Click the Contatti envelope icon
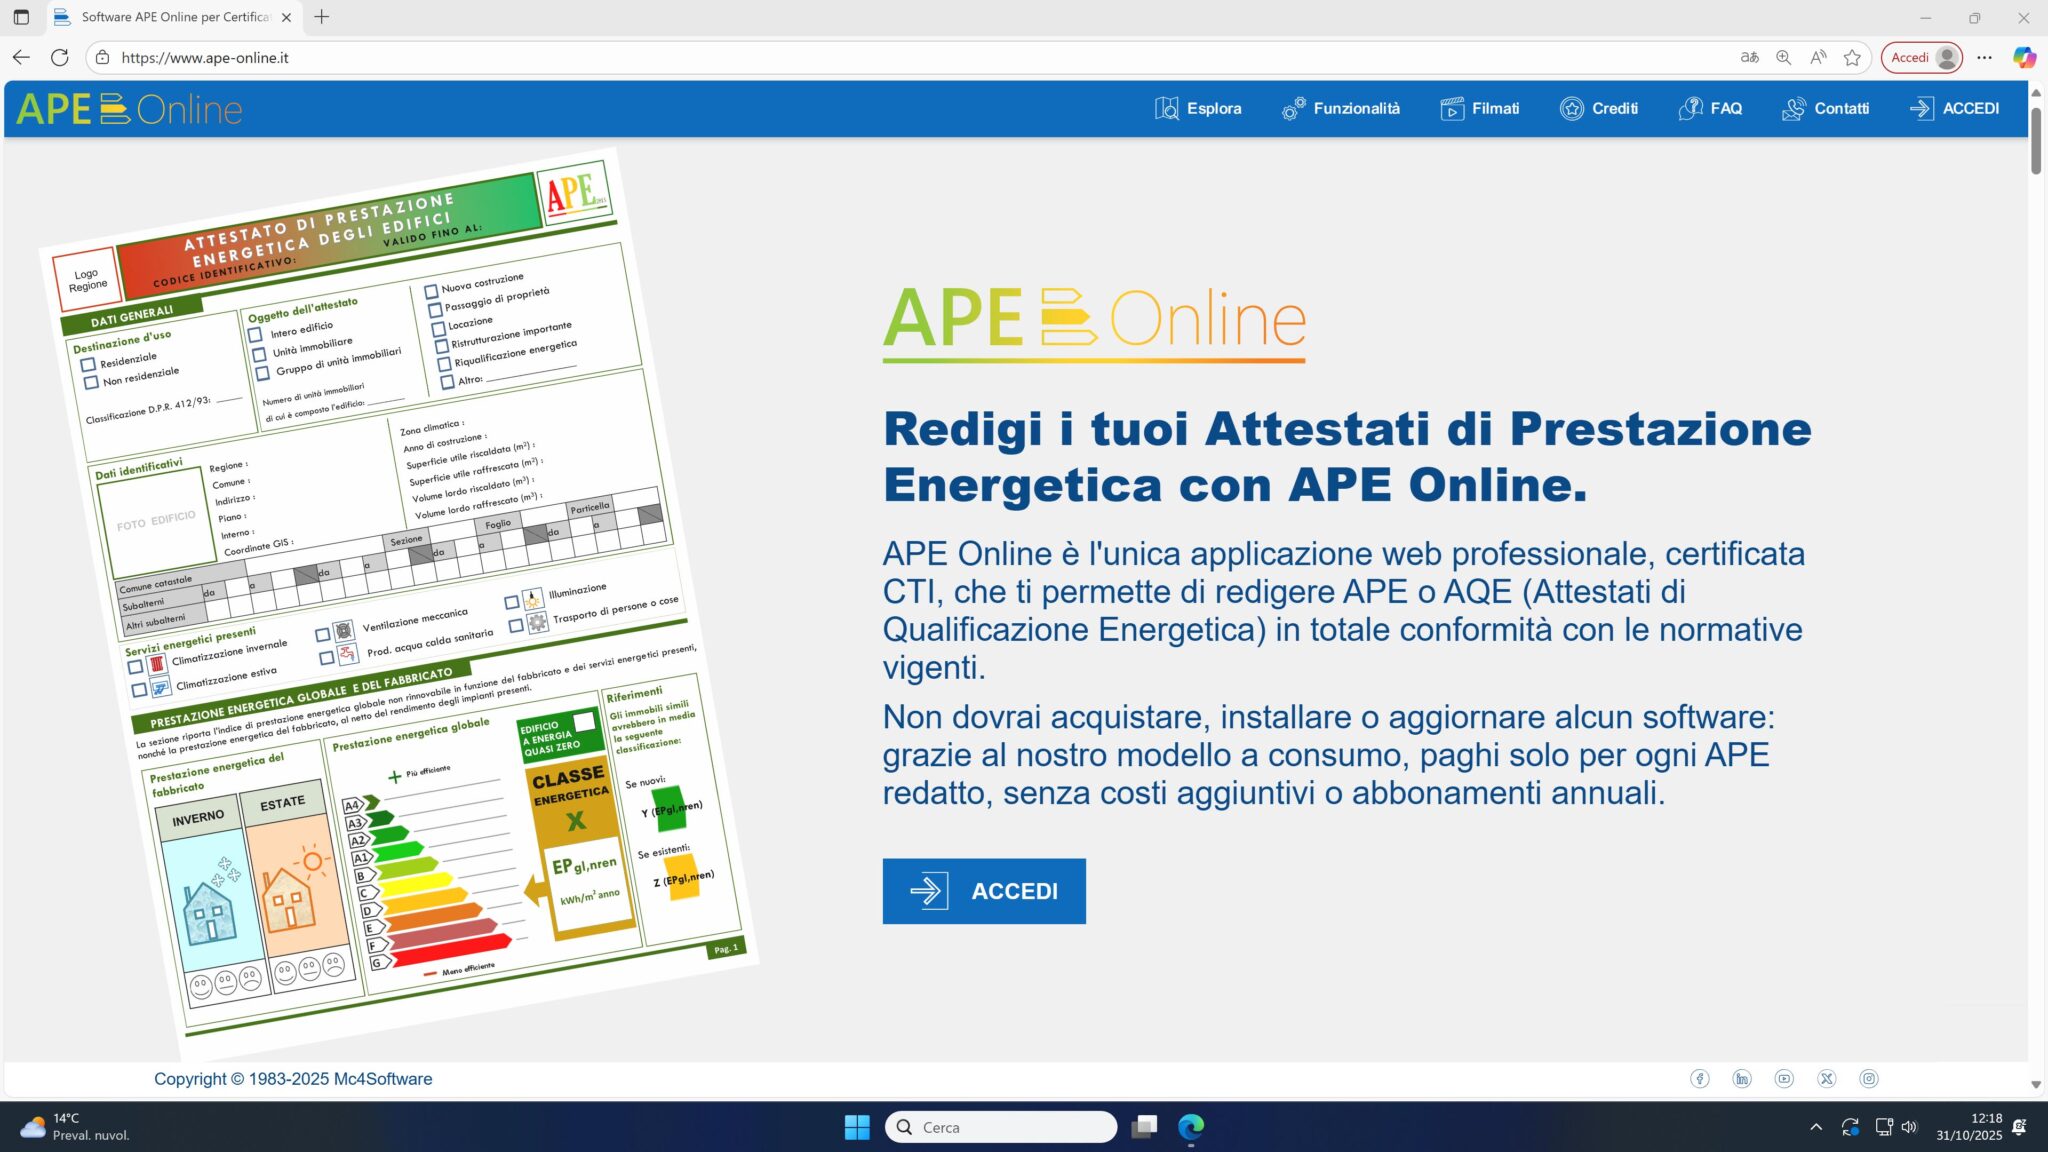The width and height of the screenshot is (2048, 1152). click(1795, 108)
